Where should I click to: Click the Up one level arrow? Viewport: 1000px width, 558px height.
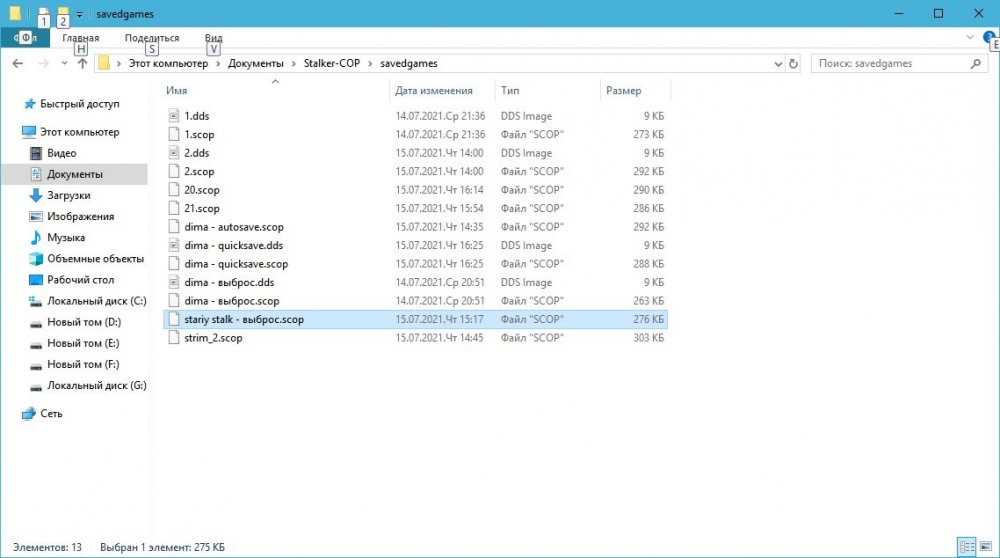82,63
